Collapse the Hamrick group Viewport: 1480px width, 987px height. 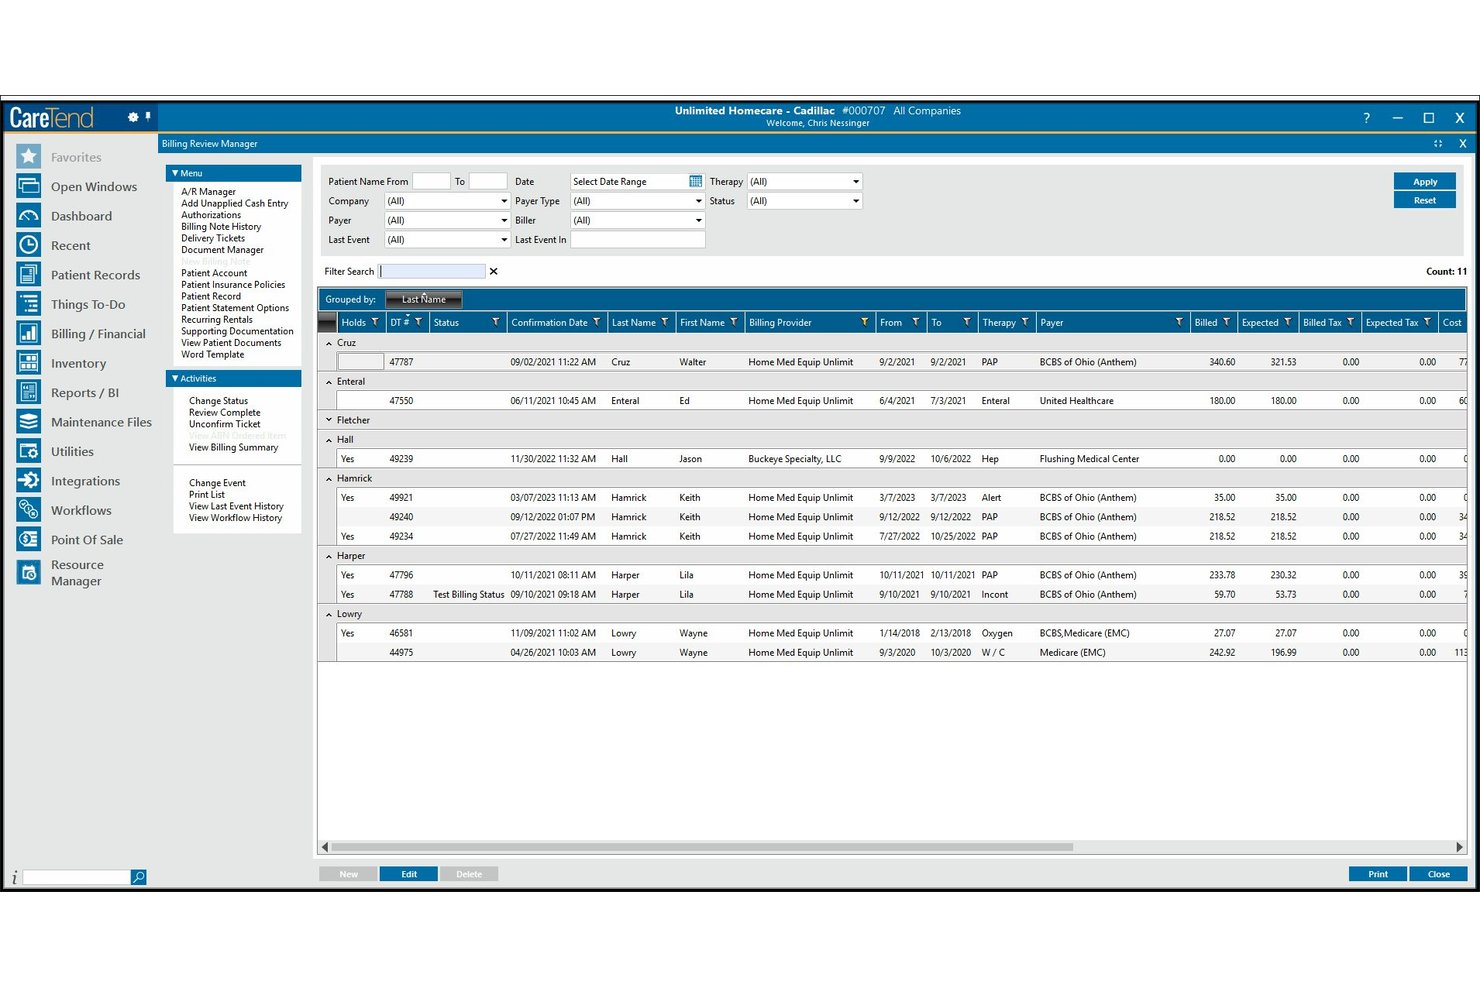[x=329, y=479]
